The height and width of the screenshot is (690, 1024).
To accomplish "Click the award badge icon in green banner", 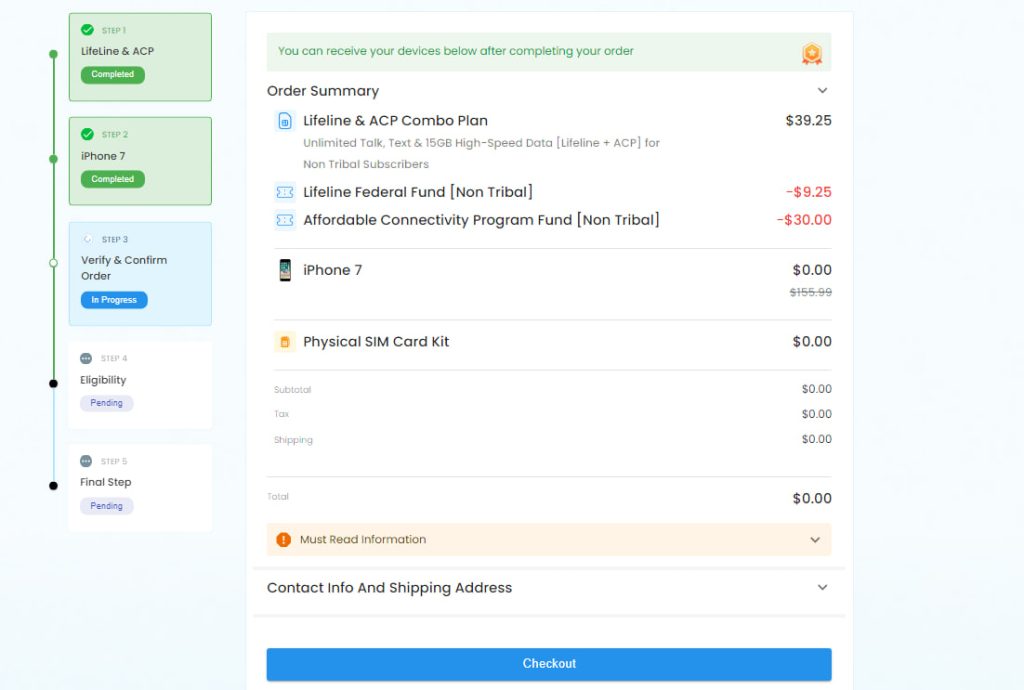I will pyautogui.click(x=812, y=54).
